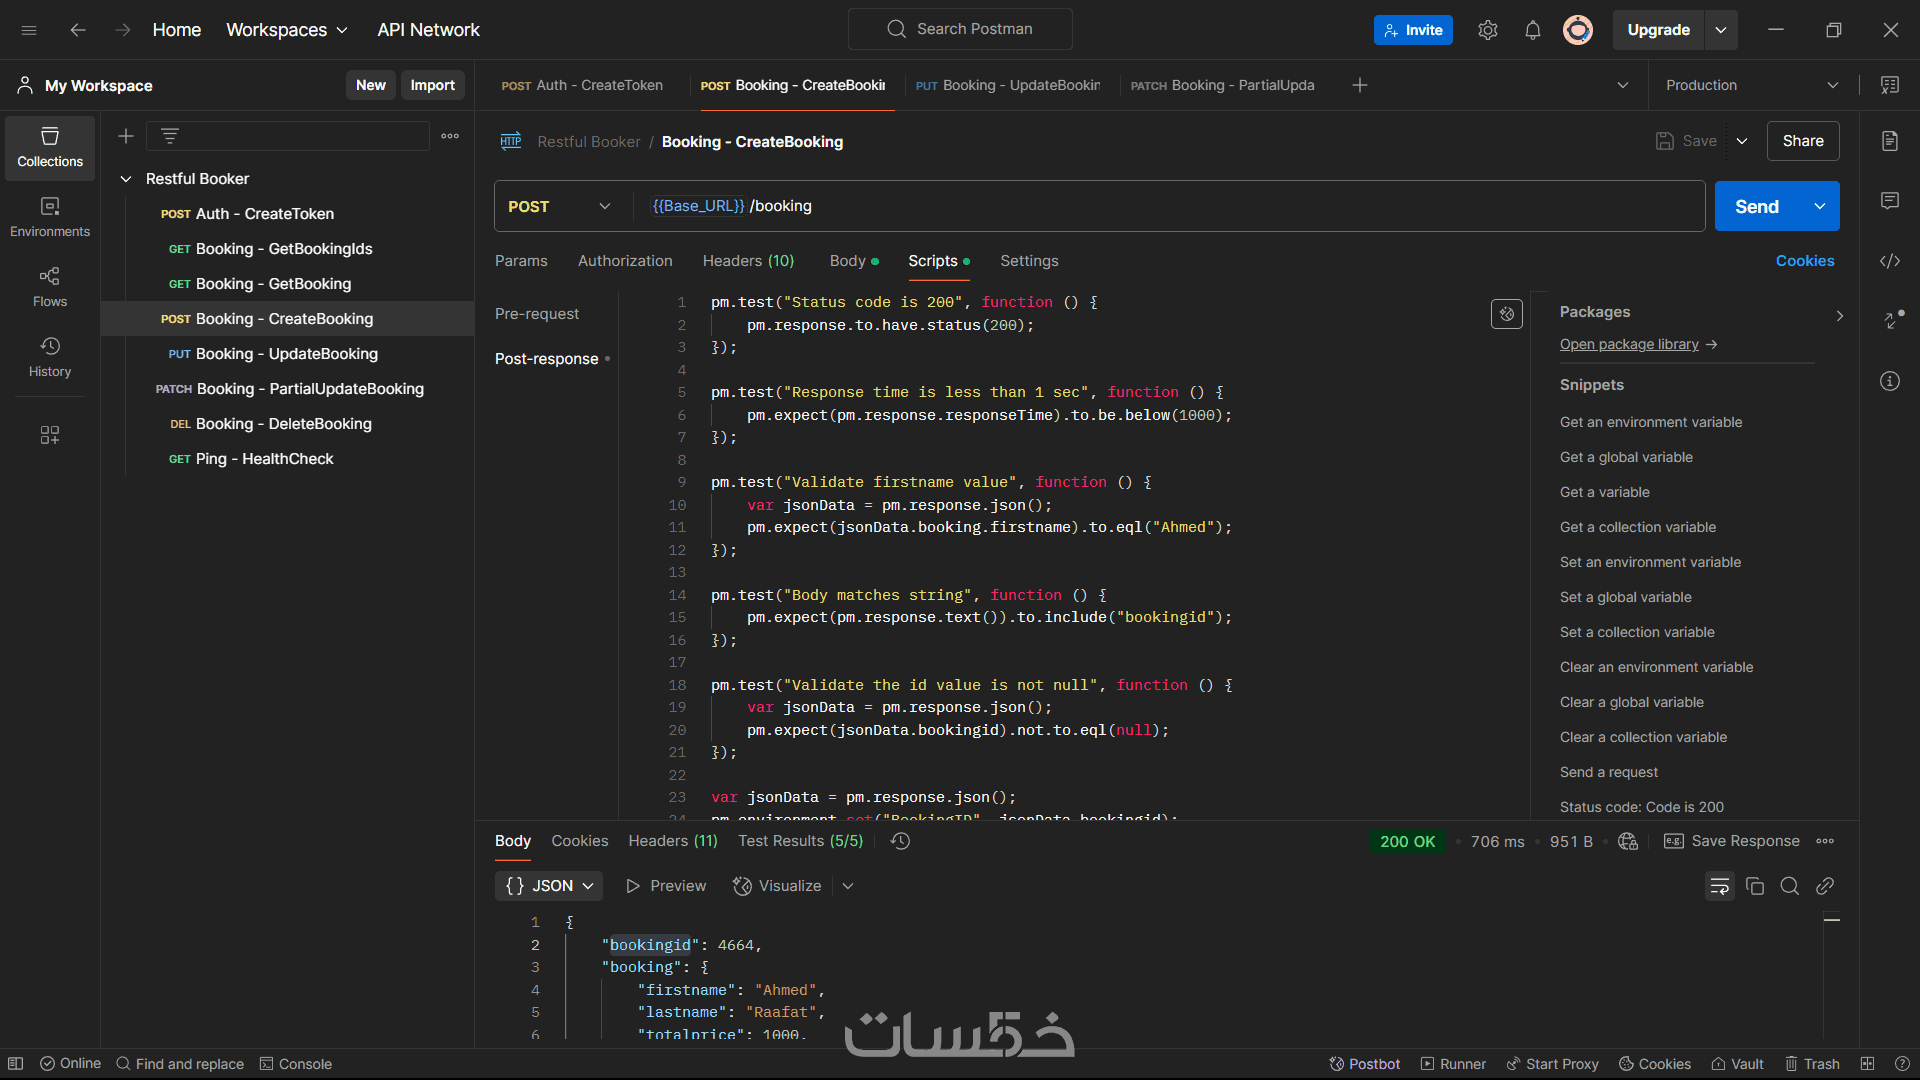
Task: Toggle response line wrap button
Action: point(1719,886)
